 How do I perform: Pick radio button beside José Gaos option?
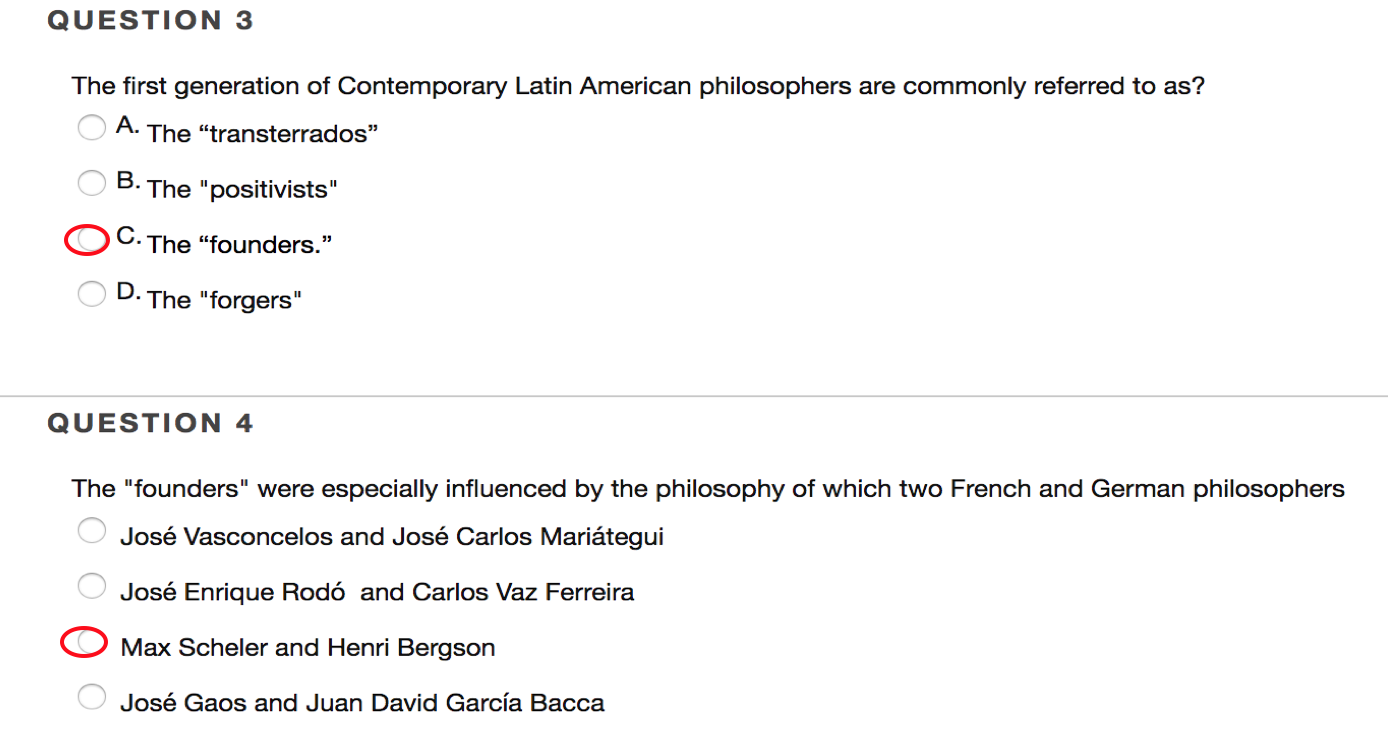coord(91,697)
